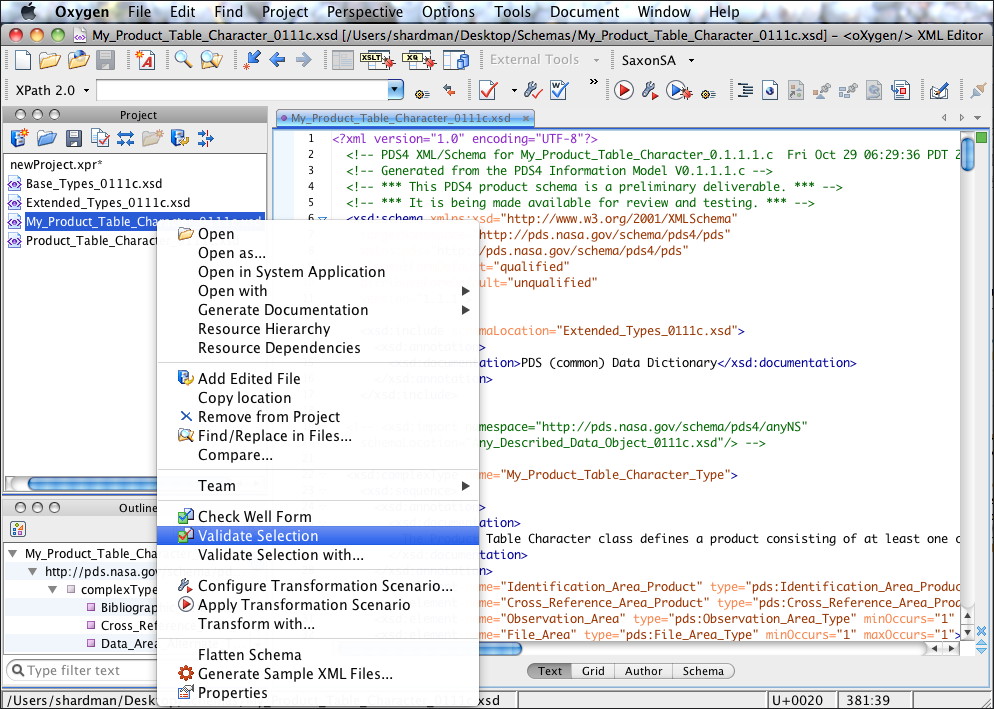Image resolution: width=994 pixels, height=709 pixels.
Task: Click the Outline panel settings icon
Action: coord(18,529)
